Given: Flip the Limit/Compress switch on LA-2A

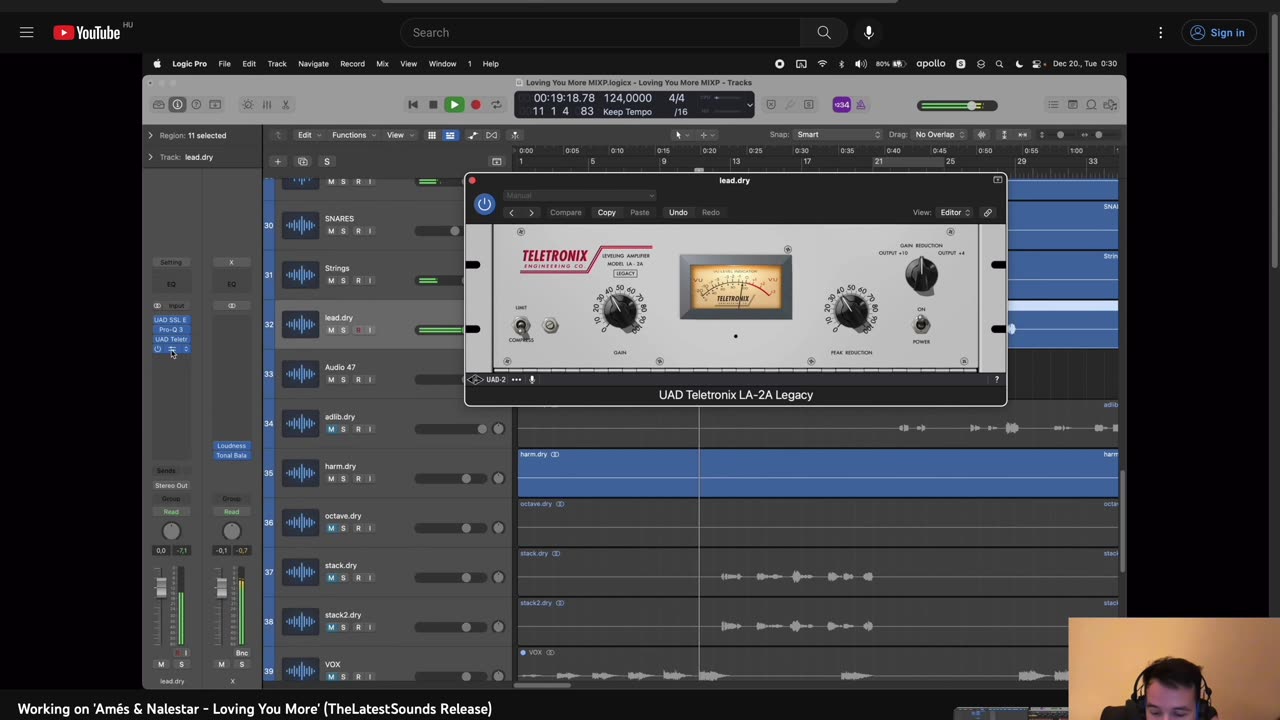Looking at the screenshot, I should (x=521, y=326).
